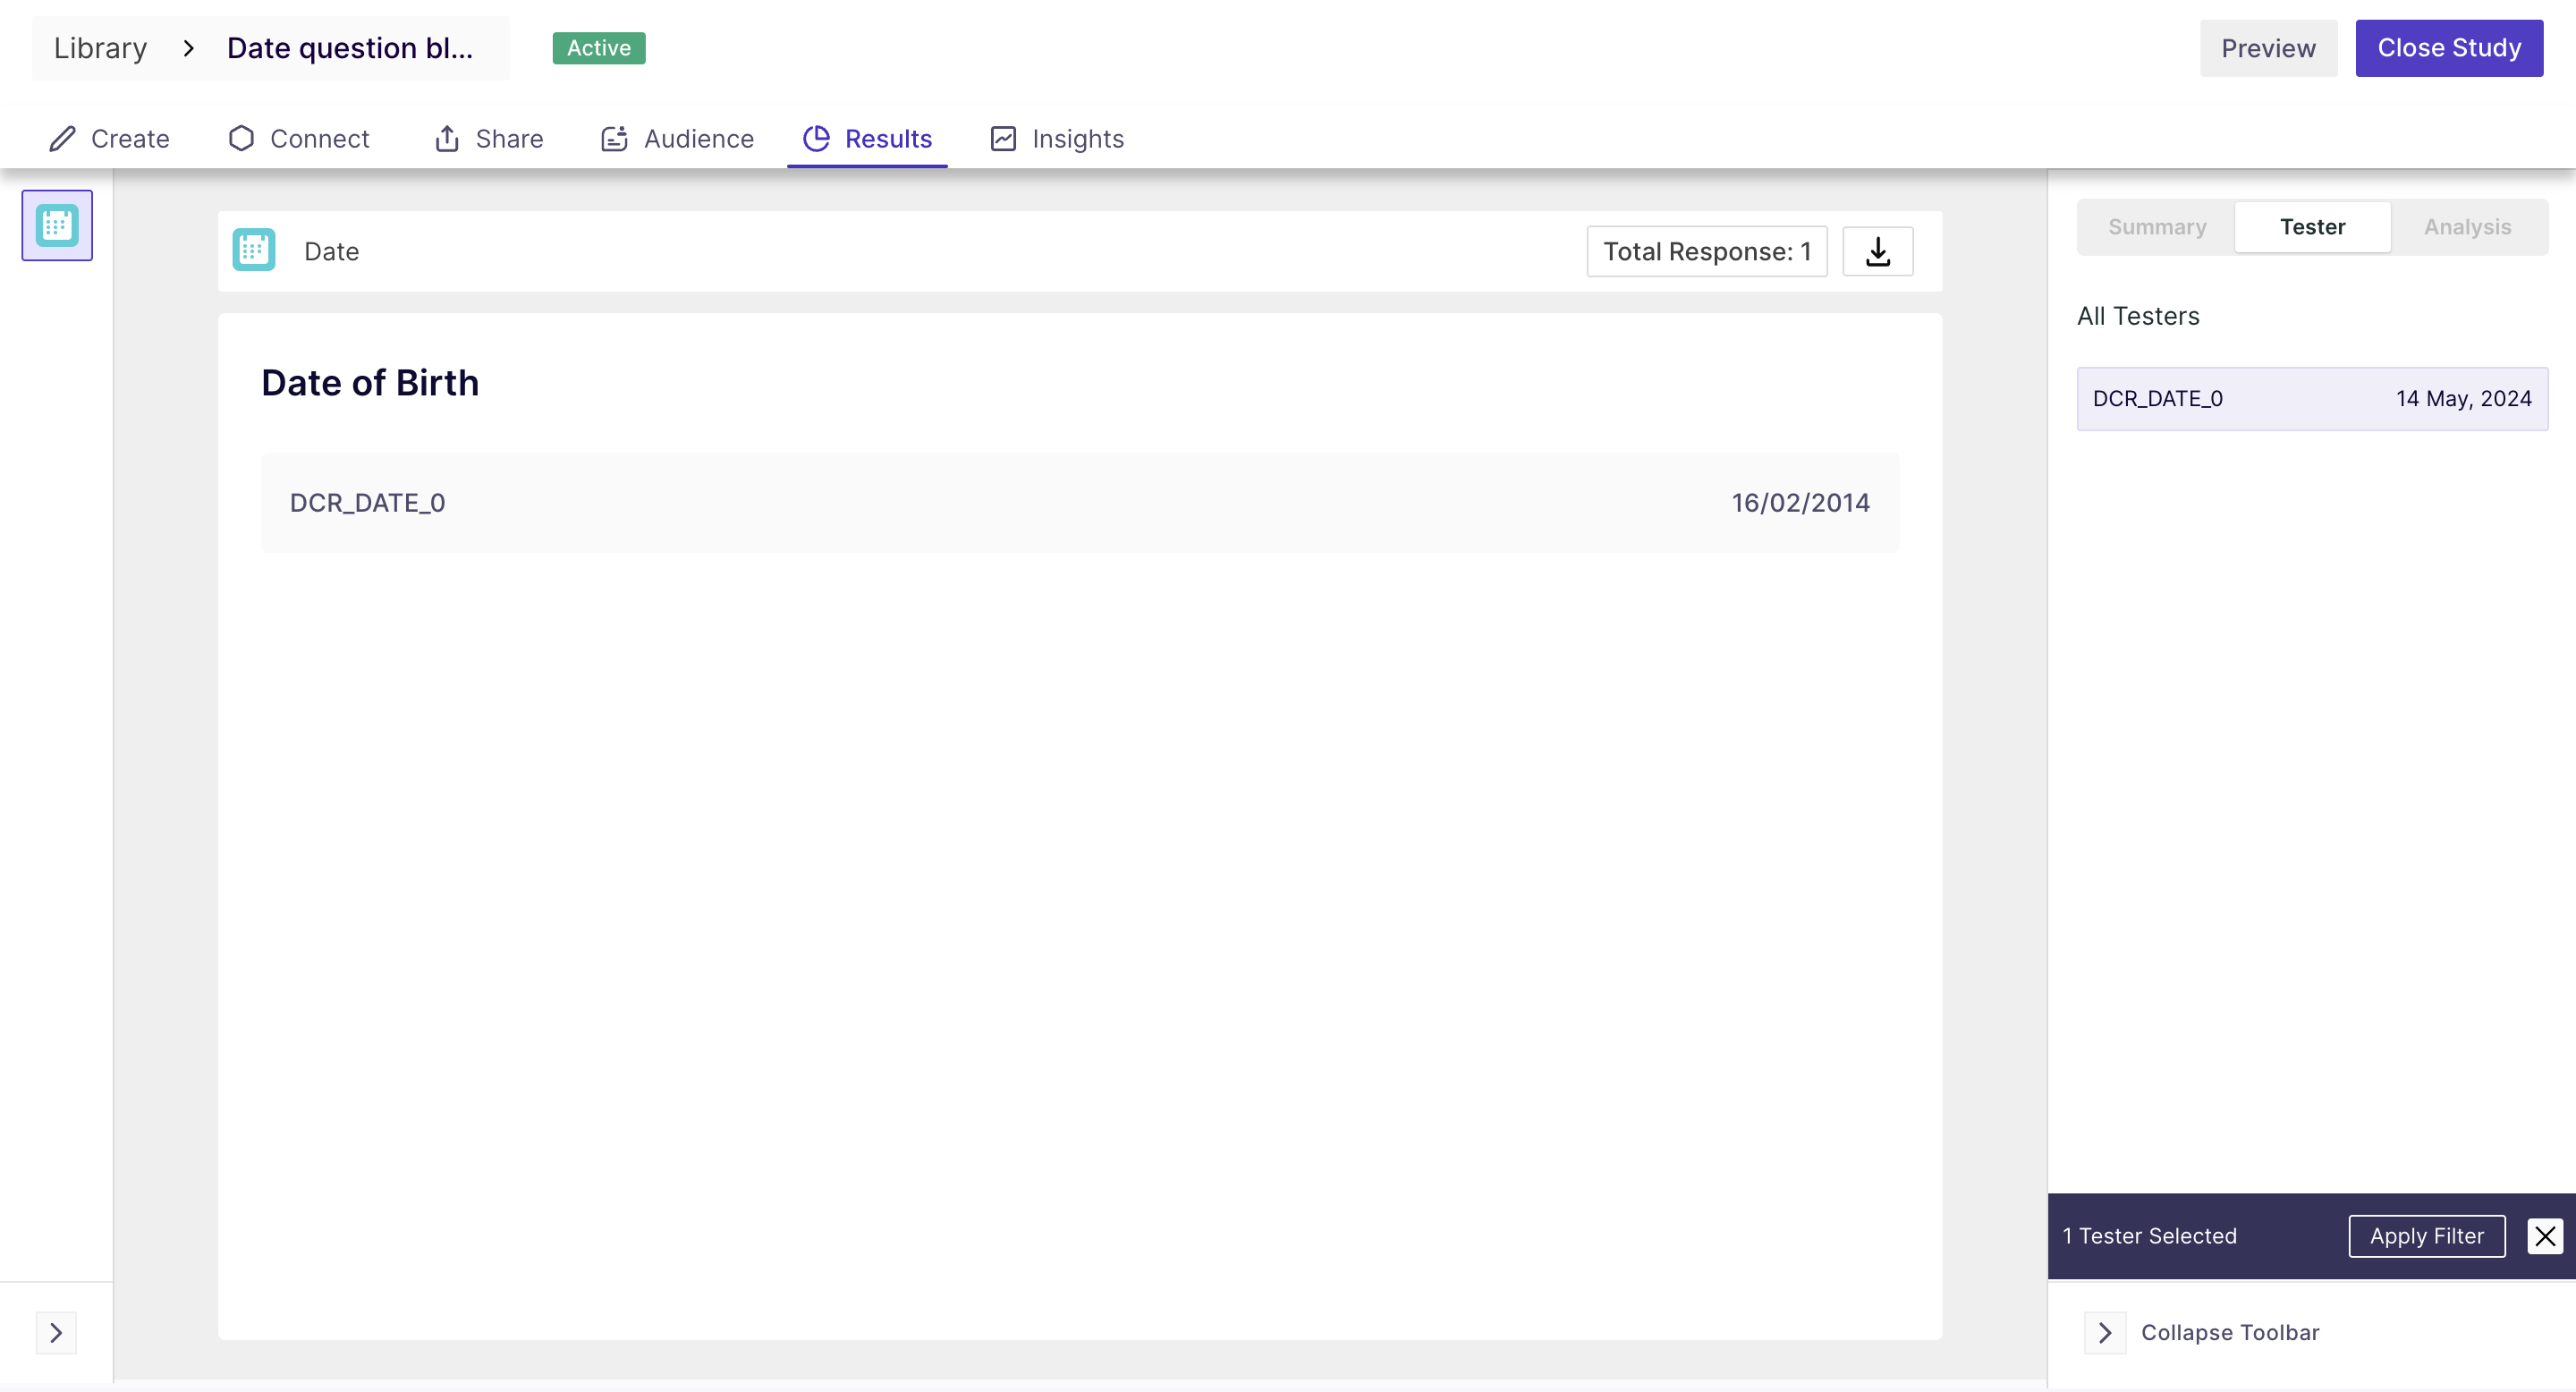Select the Tester panel tab

pyautogui.click(x=2312, y=227)
